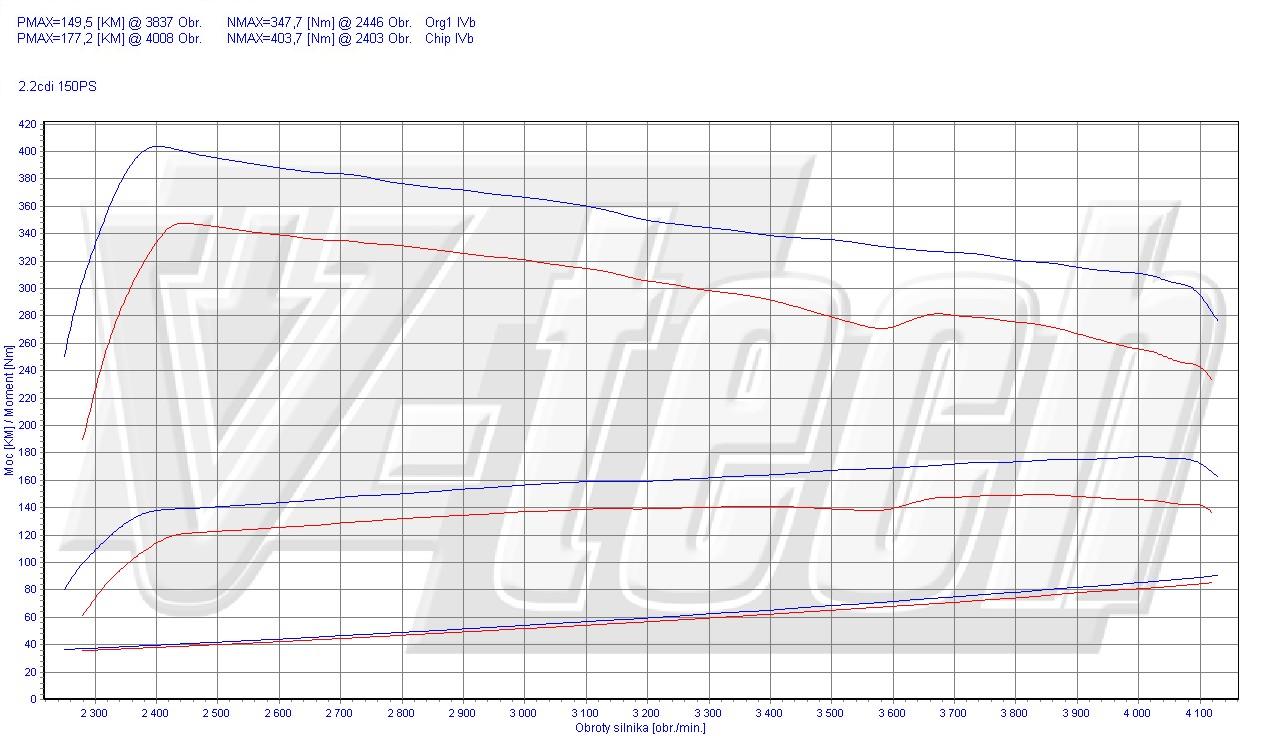This screenshot has width=1264, height=751.
Task: Click the 4 100 tick on the rpm axis
Action: click(x=1198, y=713)
